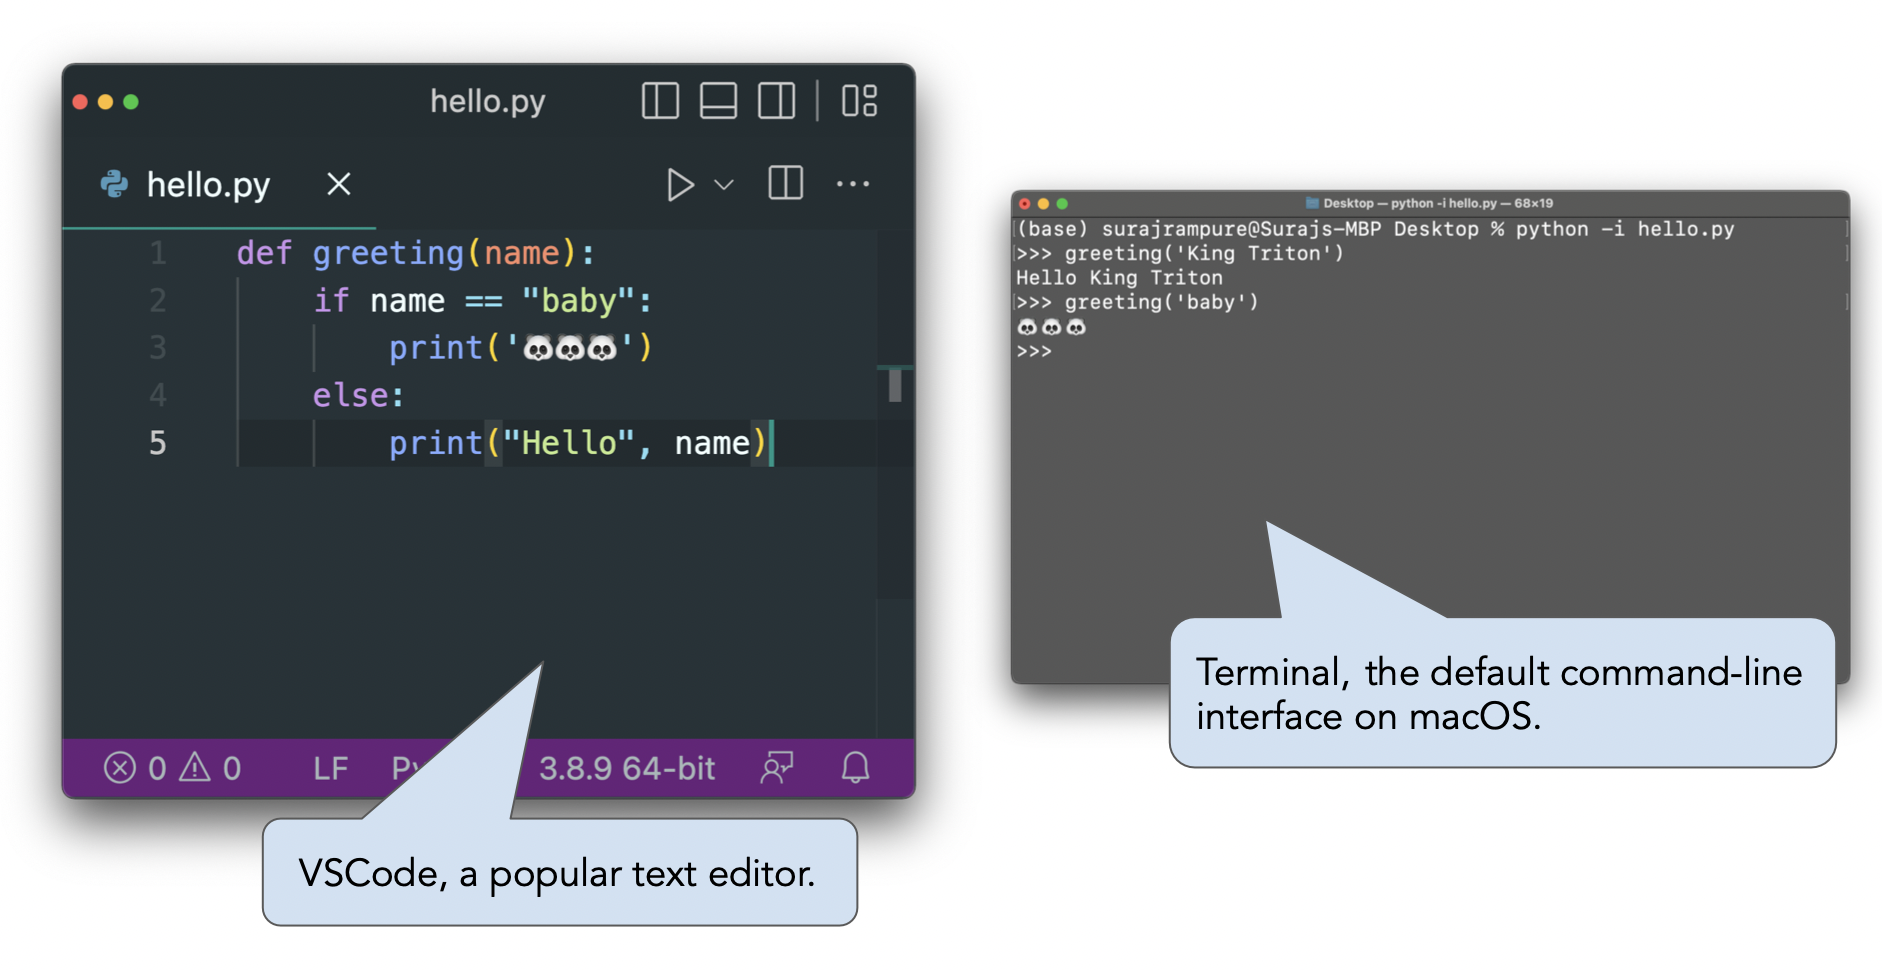
Task: Expand the run options dropdown chevron
Action: click(724, 185)
